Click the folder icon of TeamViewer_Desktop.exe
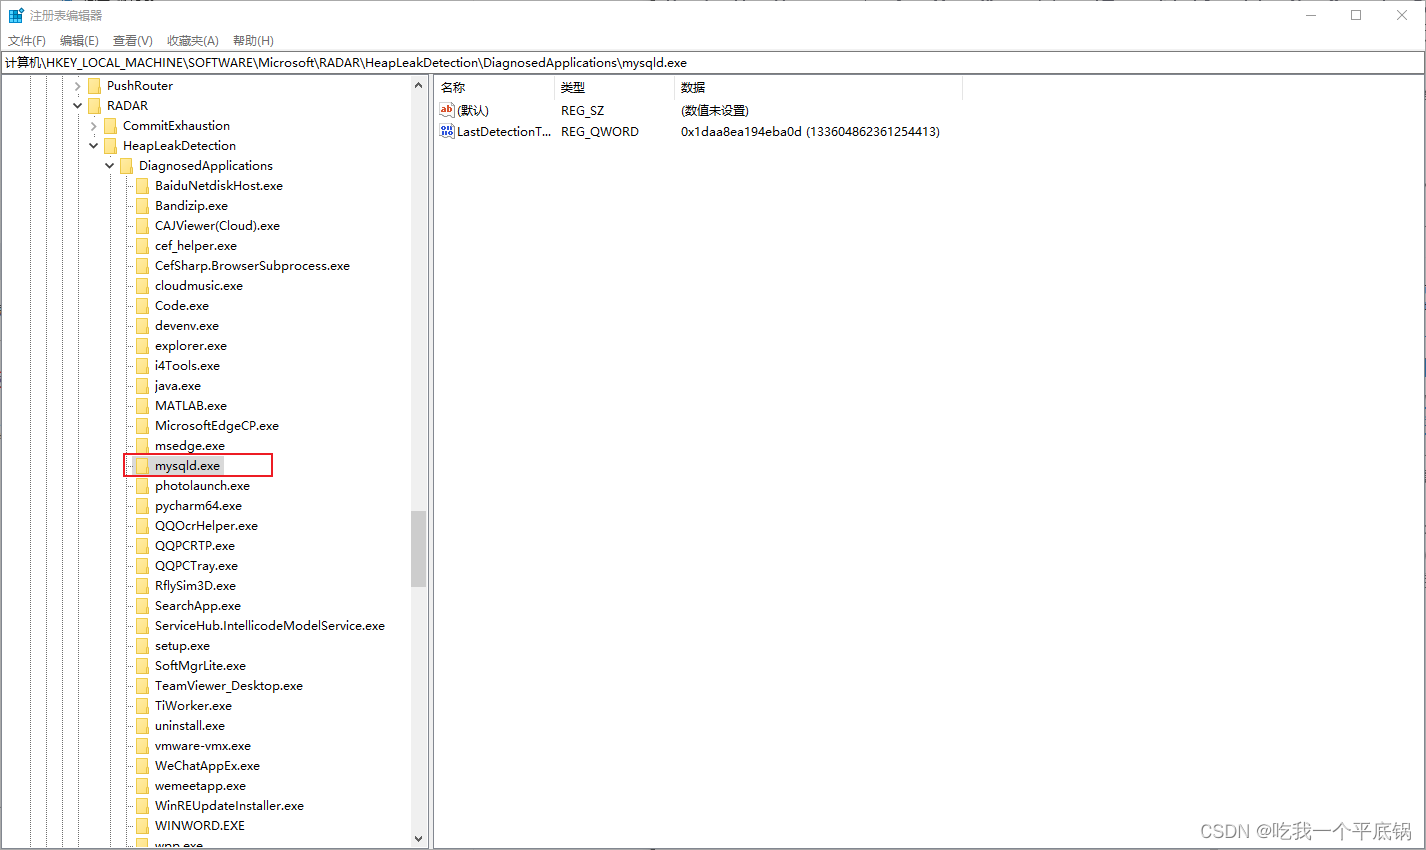 click(143, 686)
